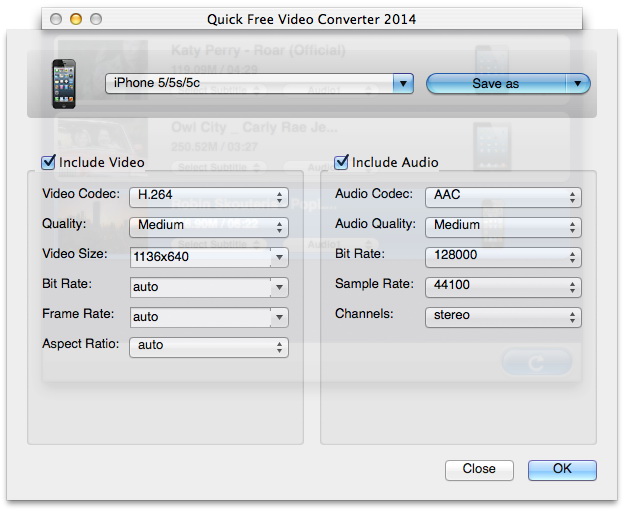Viewport: 624px width, 511px height.
Task: Click the Save as button
Action: tap(495, 84)
